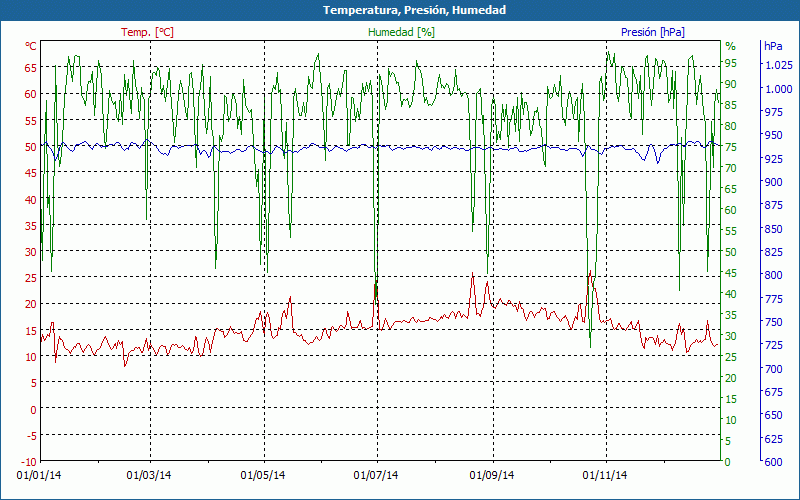
Task: Select the blue 'Presión [hPa]' legend label
Action: click(x=653, y=32)
